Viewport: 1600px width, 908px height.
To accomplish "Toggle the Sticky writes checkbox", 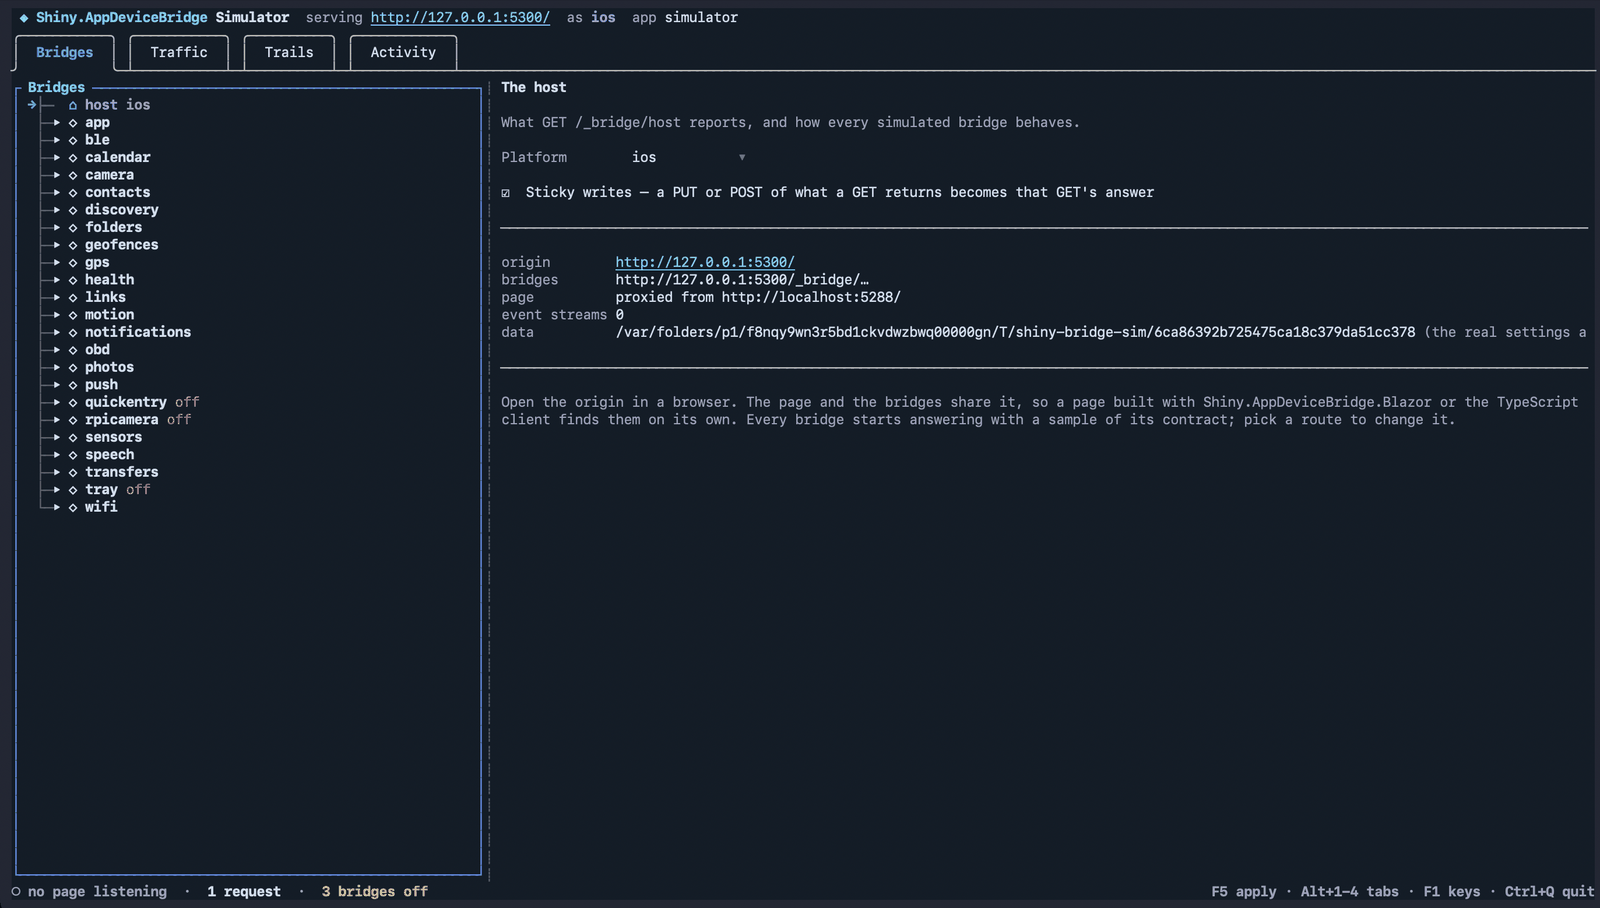I will click(506, 192).
